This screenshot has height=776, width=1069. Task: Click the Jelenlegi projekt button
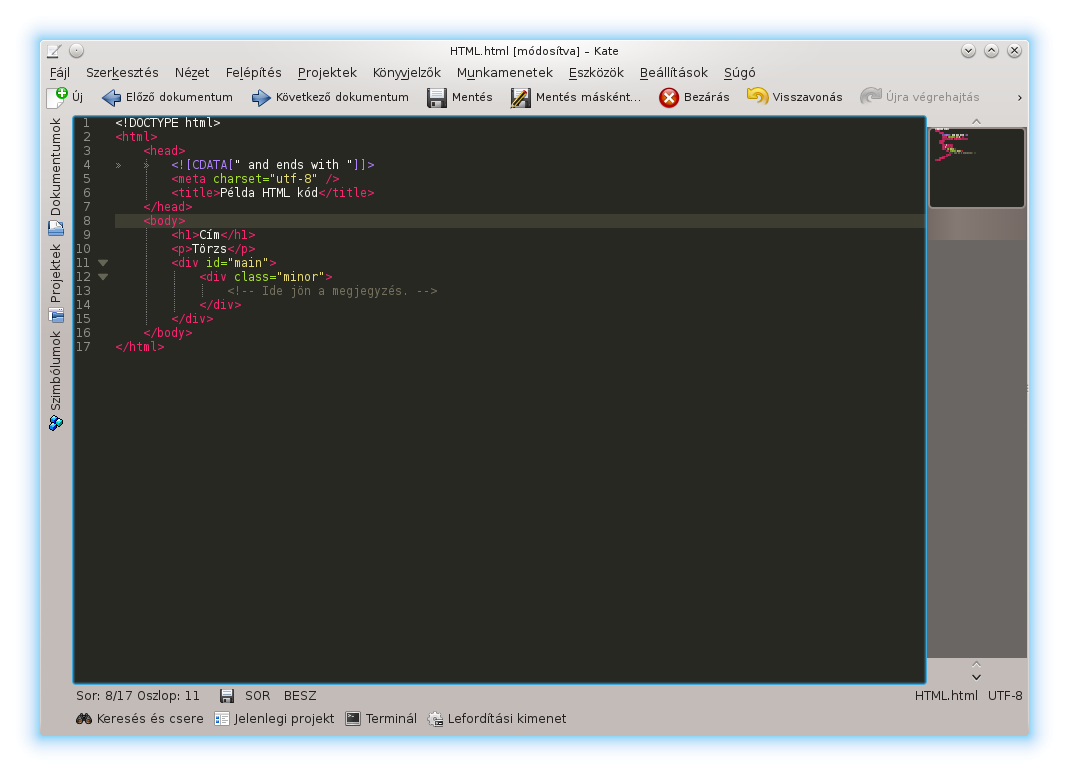click(x=274, y=719)
